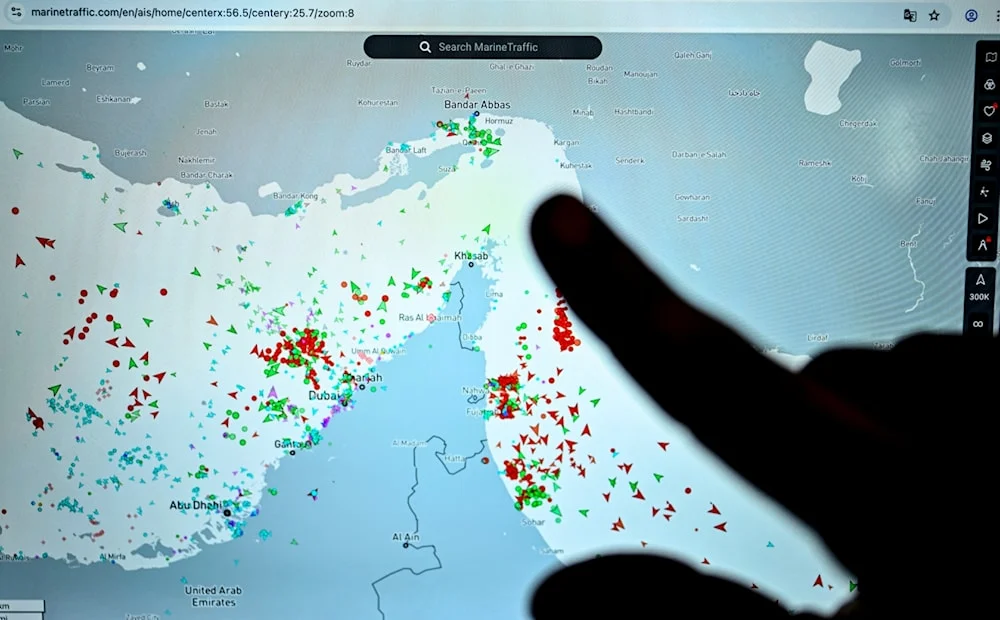The width and height of the screenshot is (1000, 620).
Task: Toggle the infinity symbol button
Action: pos(979,323)
